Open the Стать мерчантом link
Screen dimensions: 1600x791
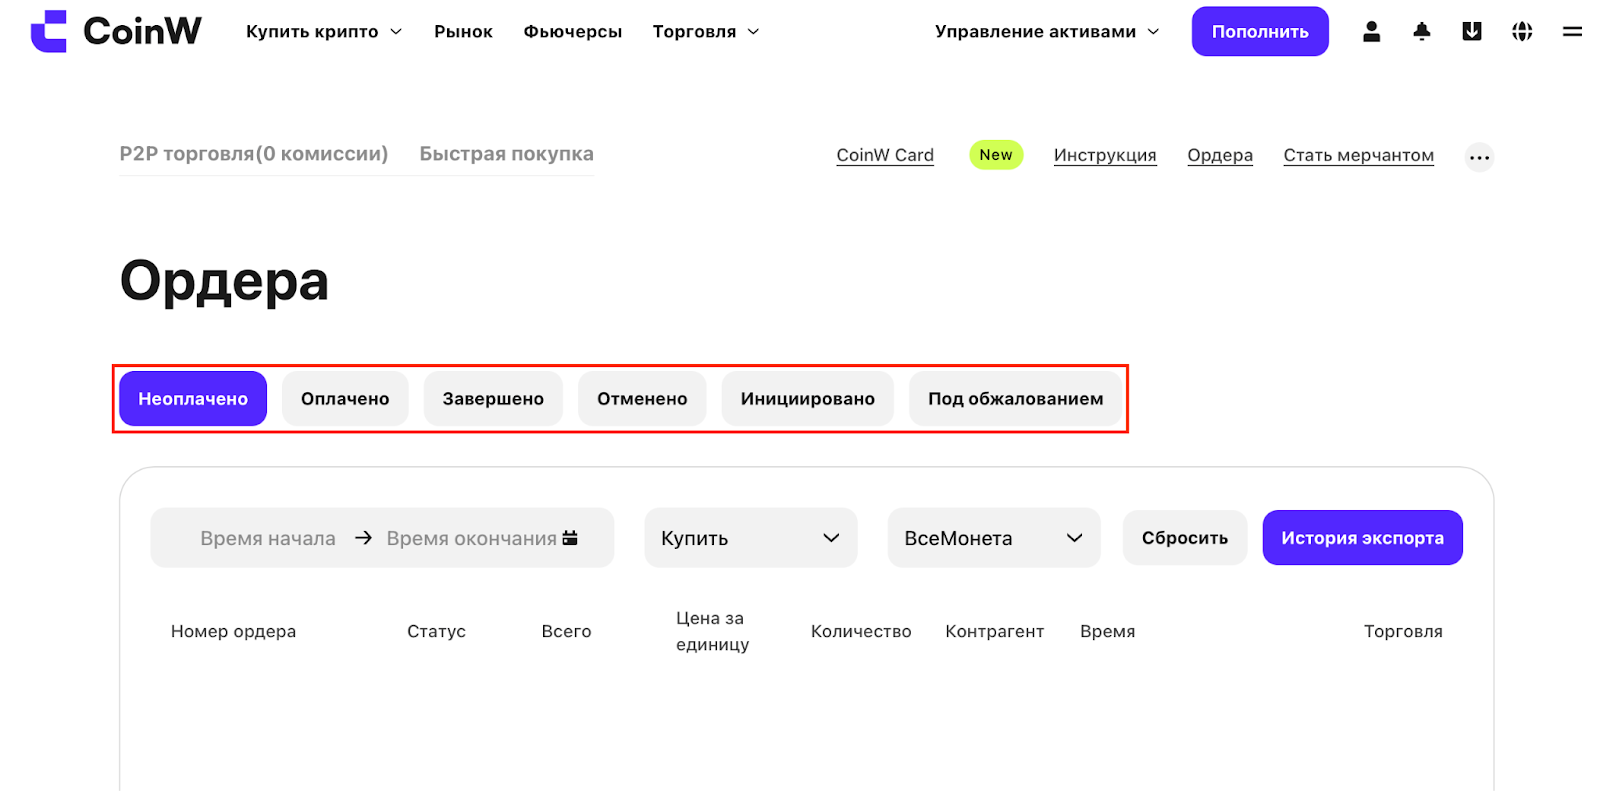point(1358,155)
